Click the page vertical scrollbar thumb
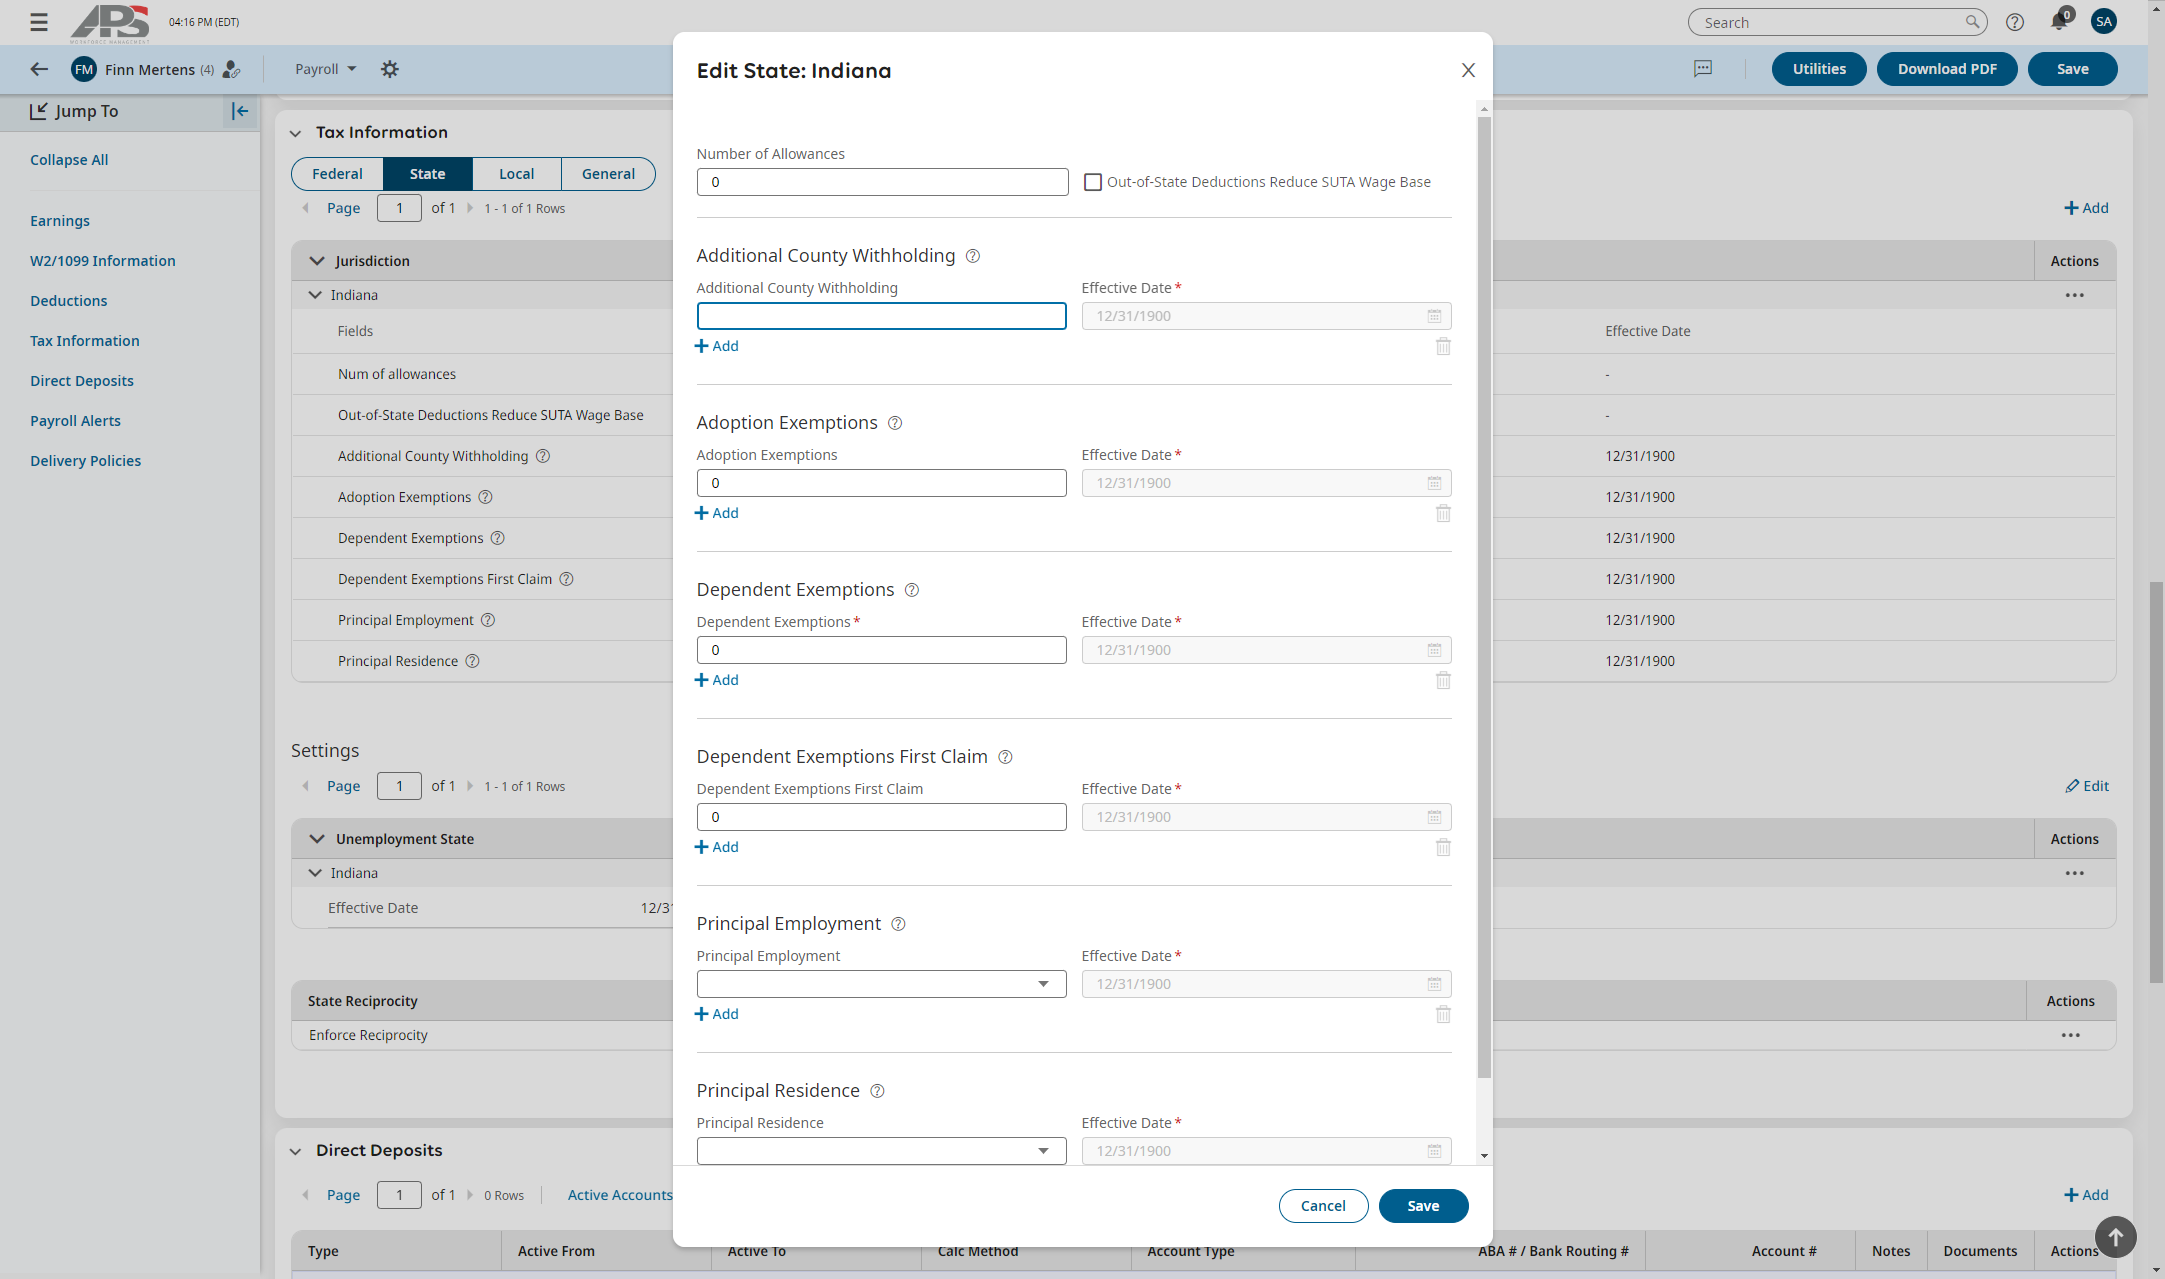The image size is (2165, 1279). pyautogui.click(x=2156, y=781)
